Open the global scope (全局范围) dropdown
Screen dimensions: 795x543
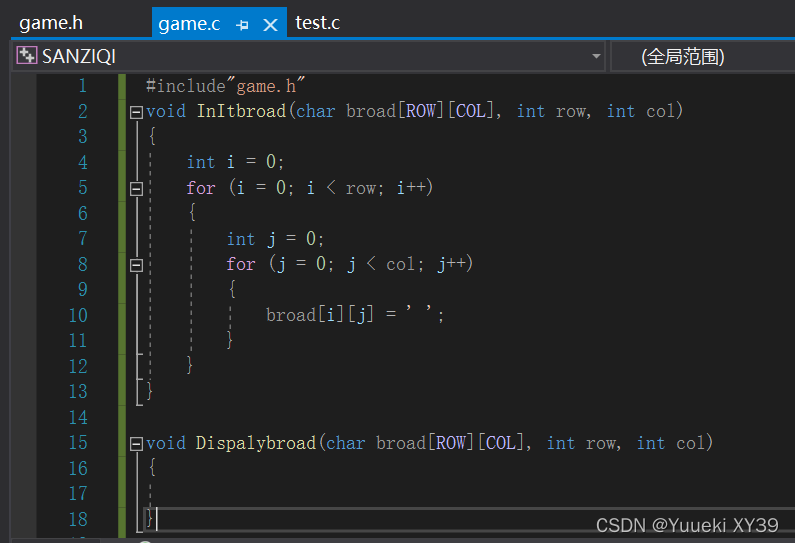tap(703, 56)
